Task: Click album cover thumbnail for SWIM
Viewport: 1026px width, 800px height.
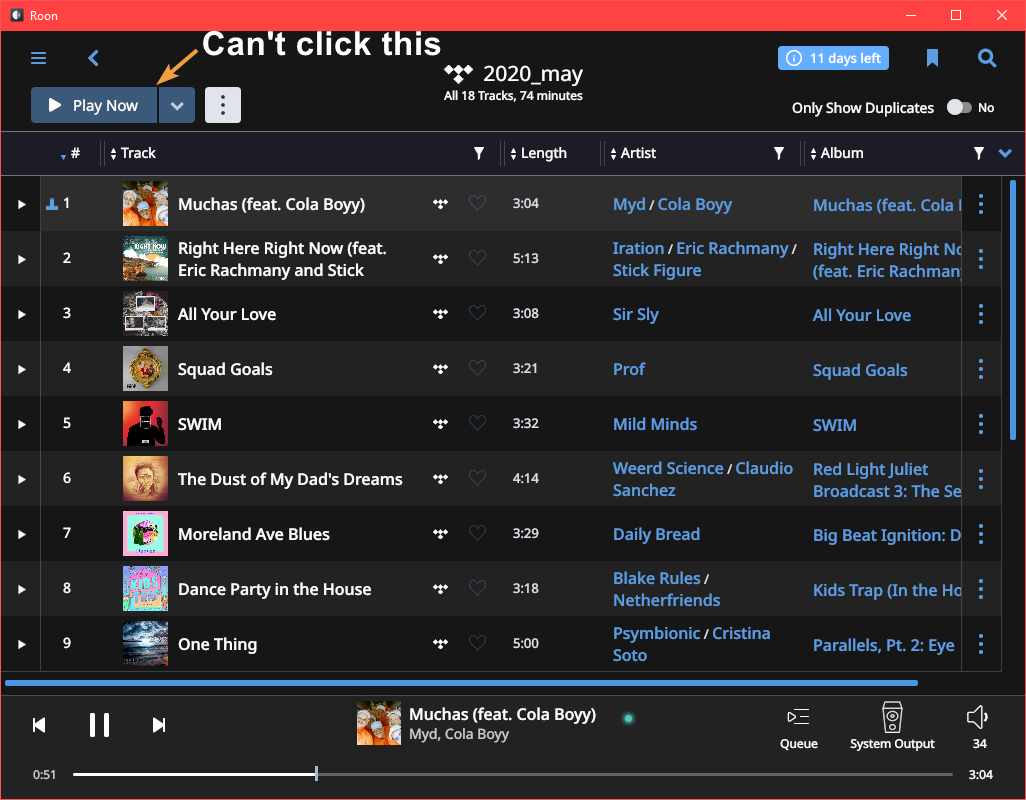Action: click(x=145, y=423)
